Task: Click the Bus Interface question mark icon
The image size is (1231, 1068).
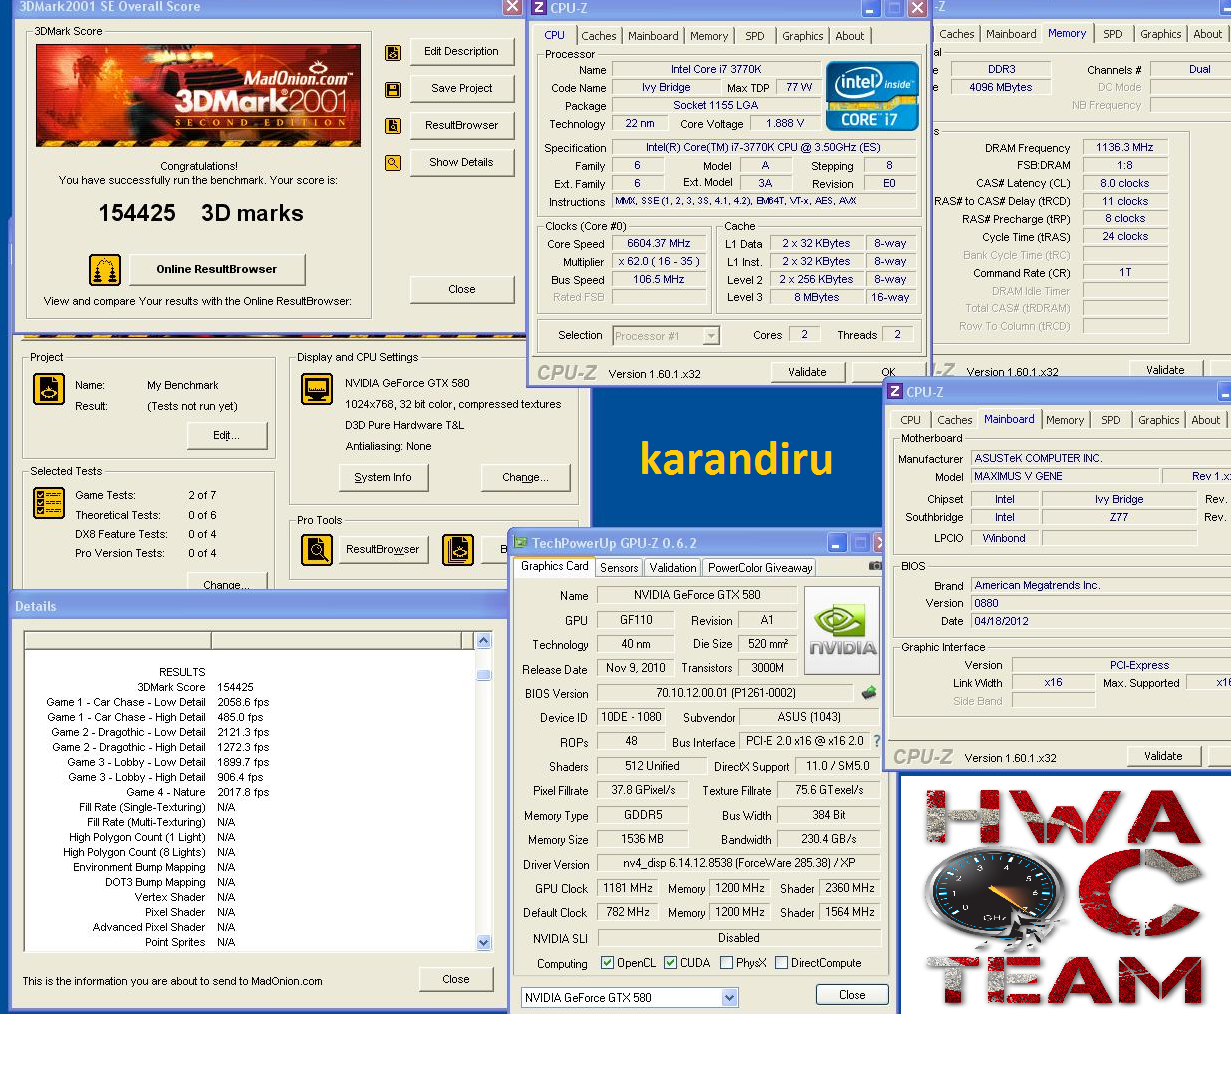Action: click(877, 741)
